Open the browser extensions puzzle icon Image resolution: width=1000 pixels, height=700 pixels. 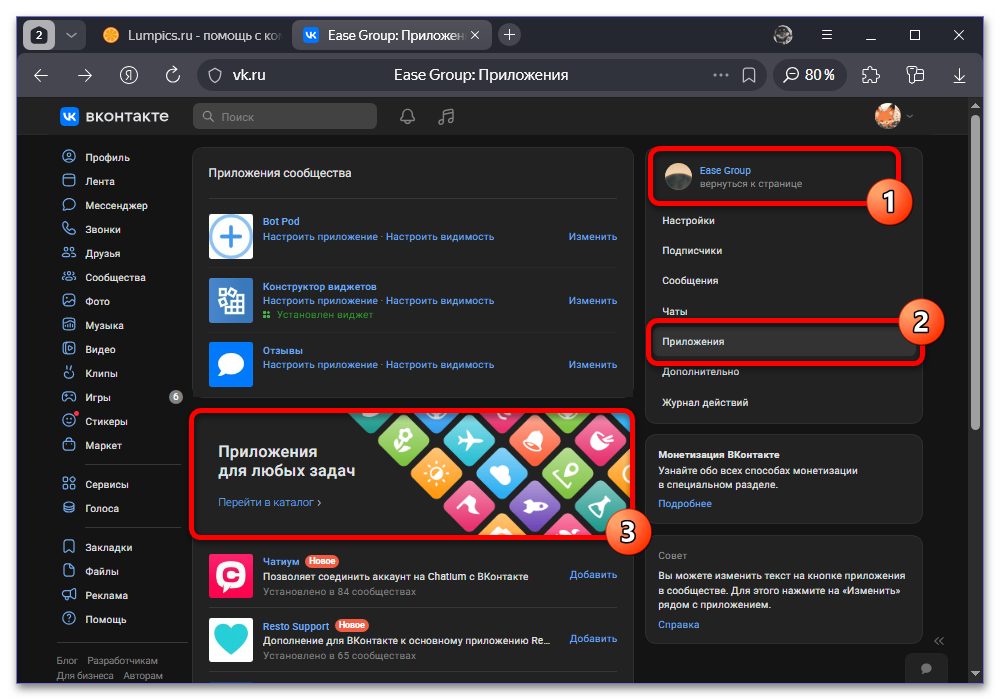(x=871, y=75)
